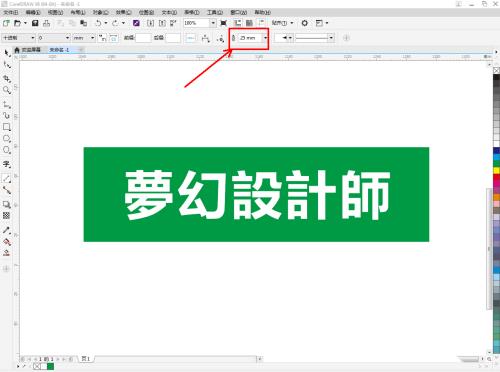Select the Smart Fill tool
500x372 pixels.
click(x=7, y=253)
